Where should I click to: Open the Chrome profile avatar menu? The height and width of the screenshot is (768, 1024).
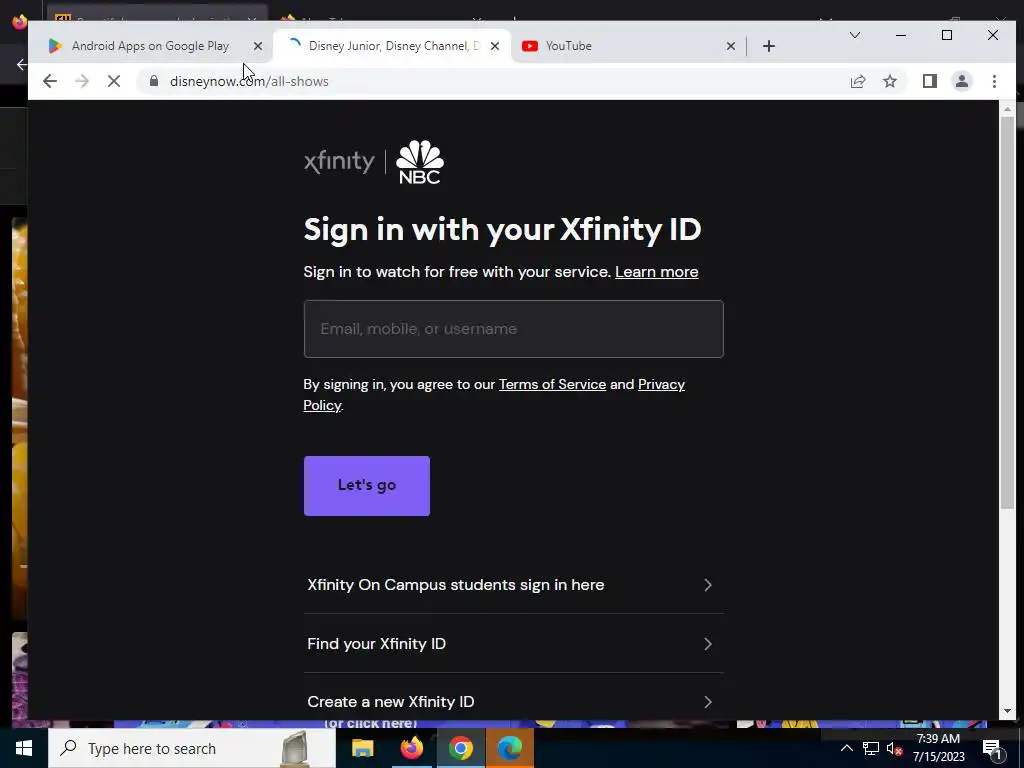[962, 81]
